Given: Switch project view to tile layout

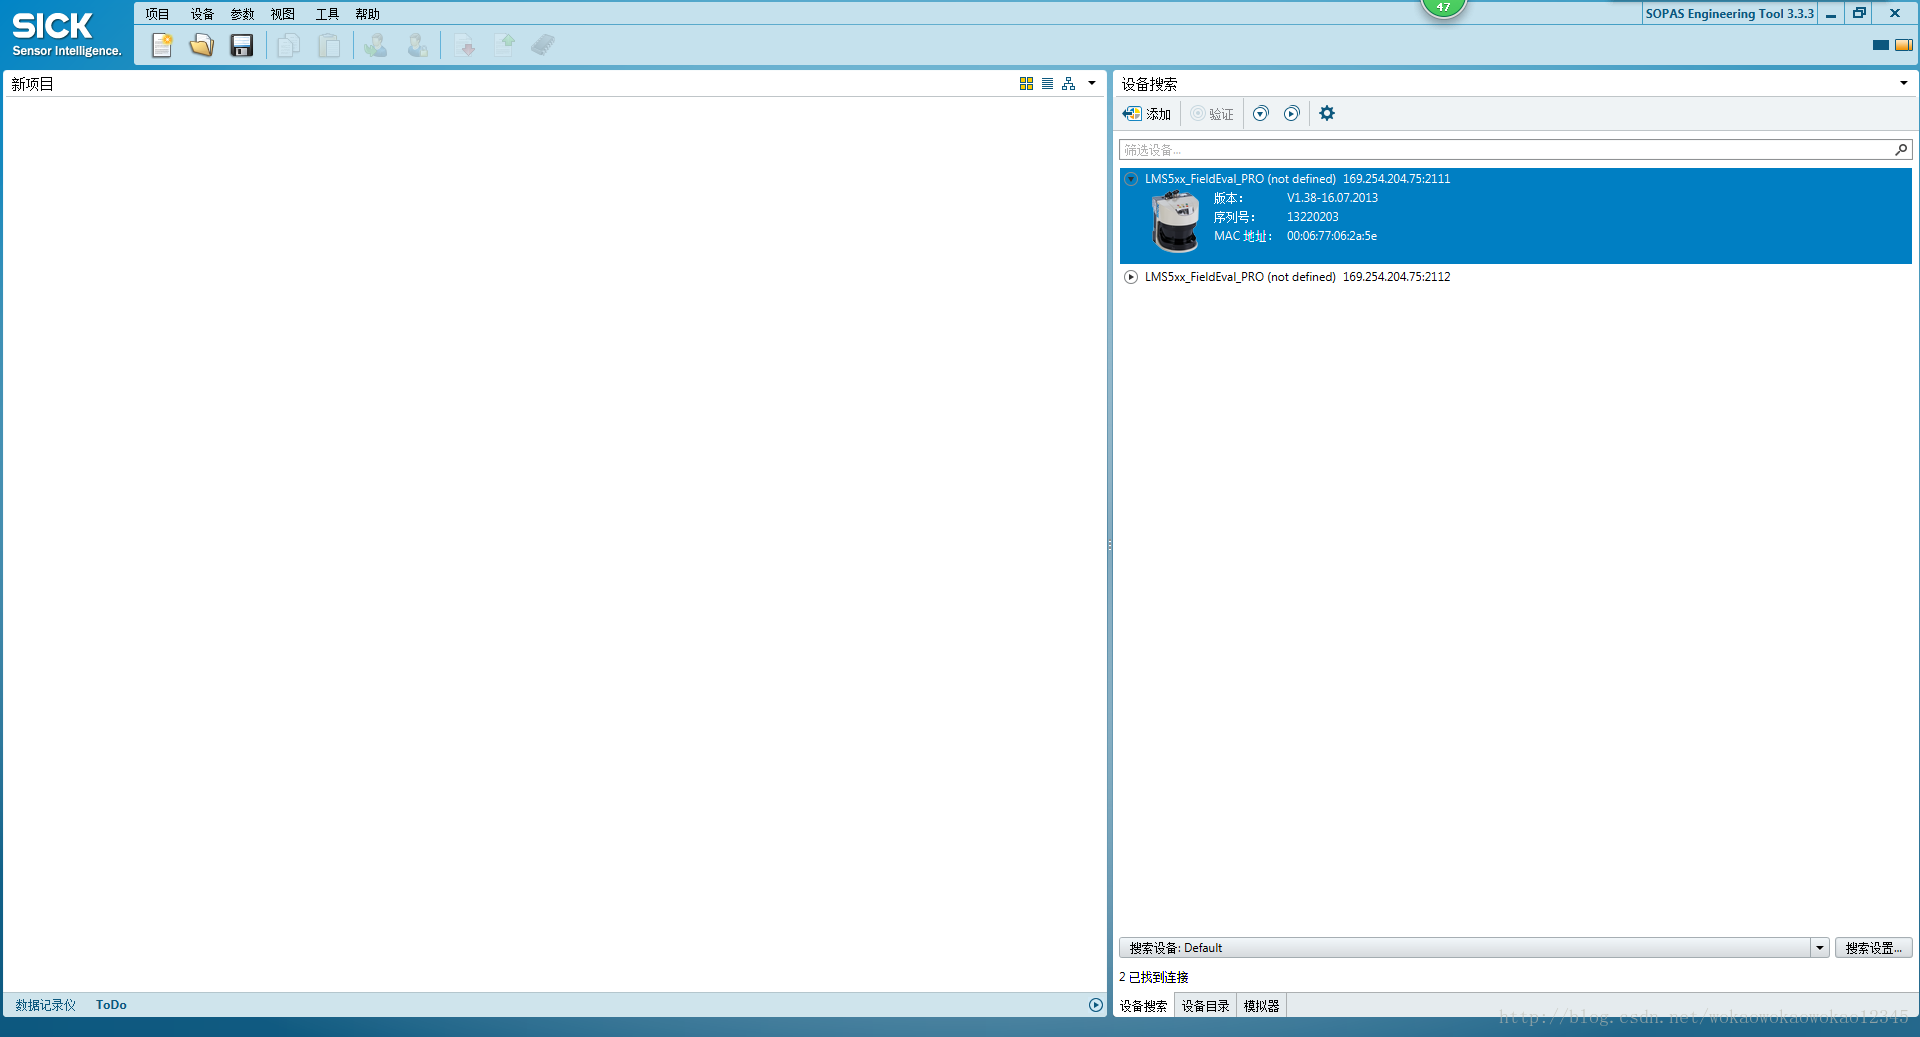Looking at the screenshot, I should (1026, 84).
